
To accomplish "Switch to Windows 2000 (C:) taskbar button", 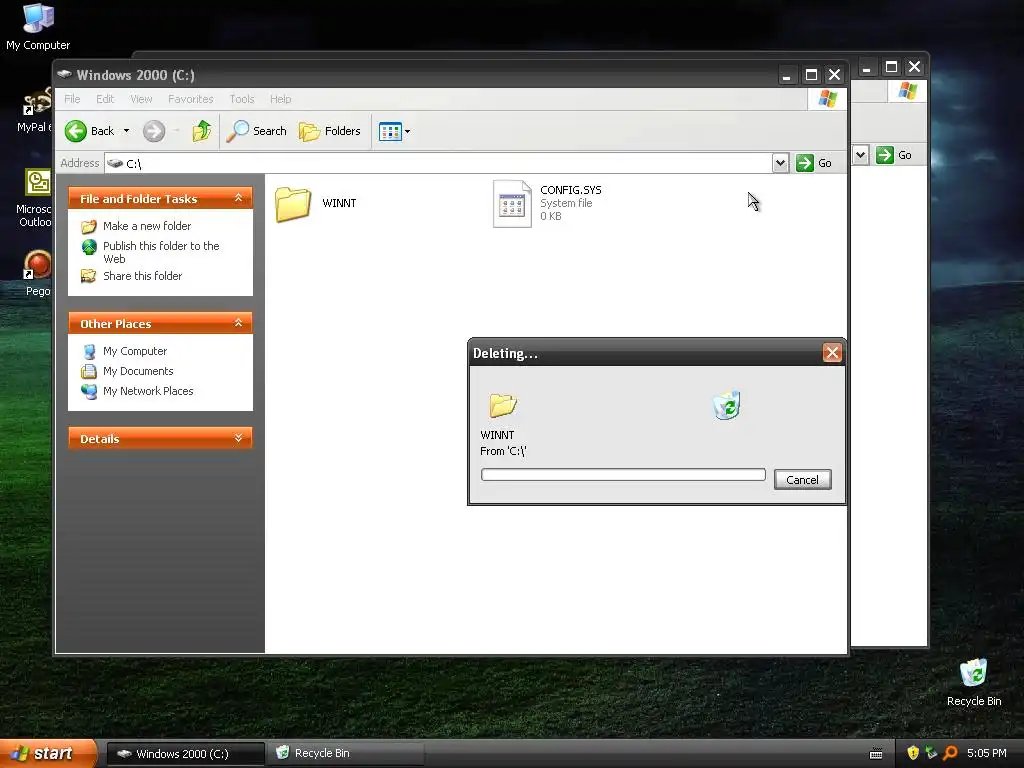I will pos(185,754).
